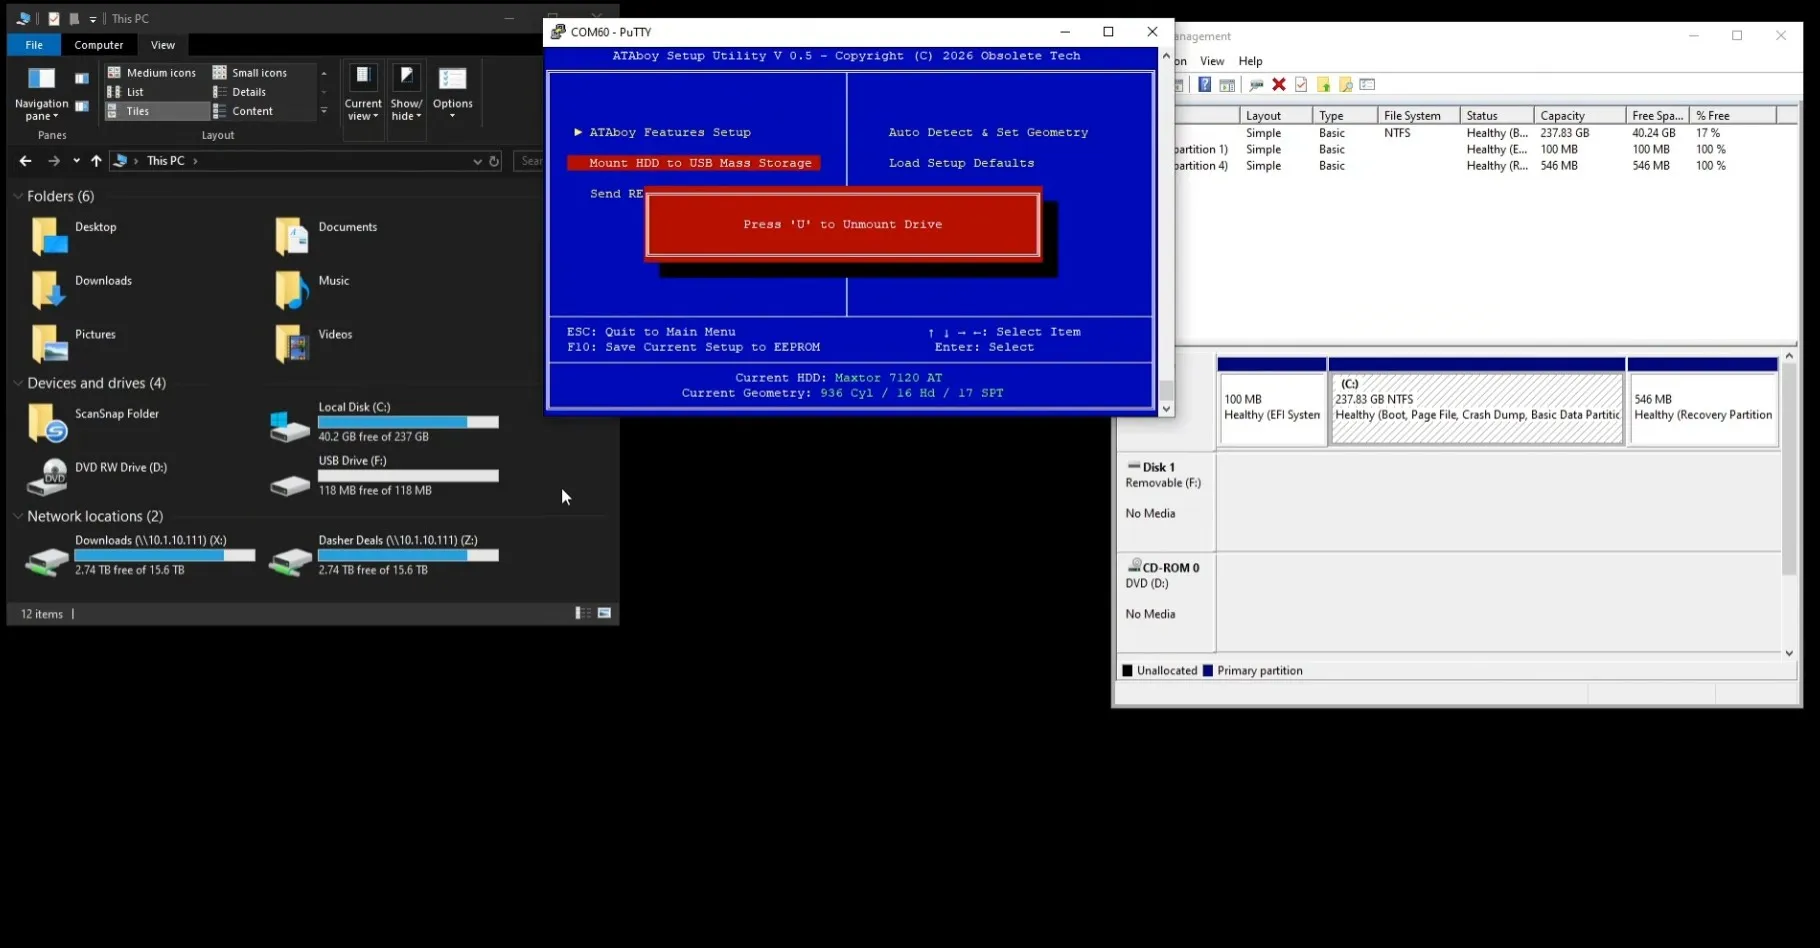The height and width of the screenshot is (948, 1820).
Task: Switch to Medium icons layout
Action: tap(153, 73)
